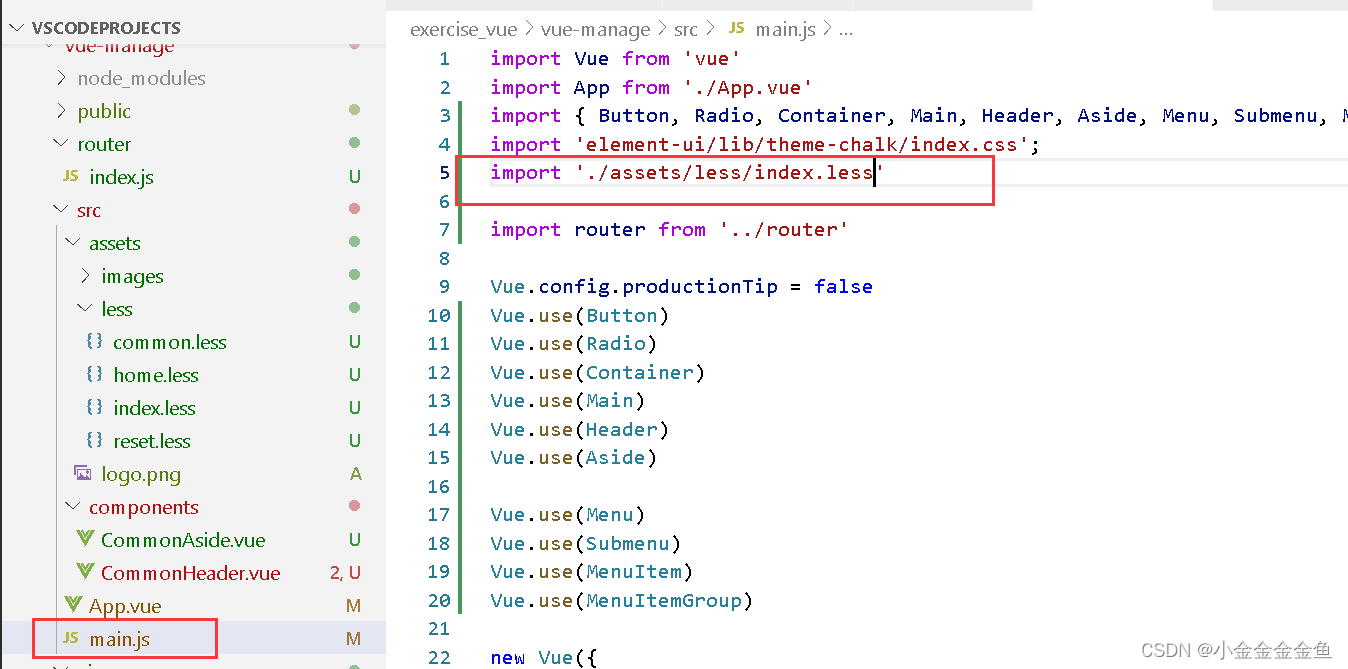The width and height of the screenshot is (1348, 669).
Task: Click exercise_vue in the breadcrumb
Action: coord(462,29)
